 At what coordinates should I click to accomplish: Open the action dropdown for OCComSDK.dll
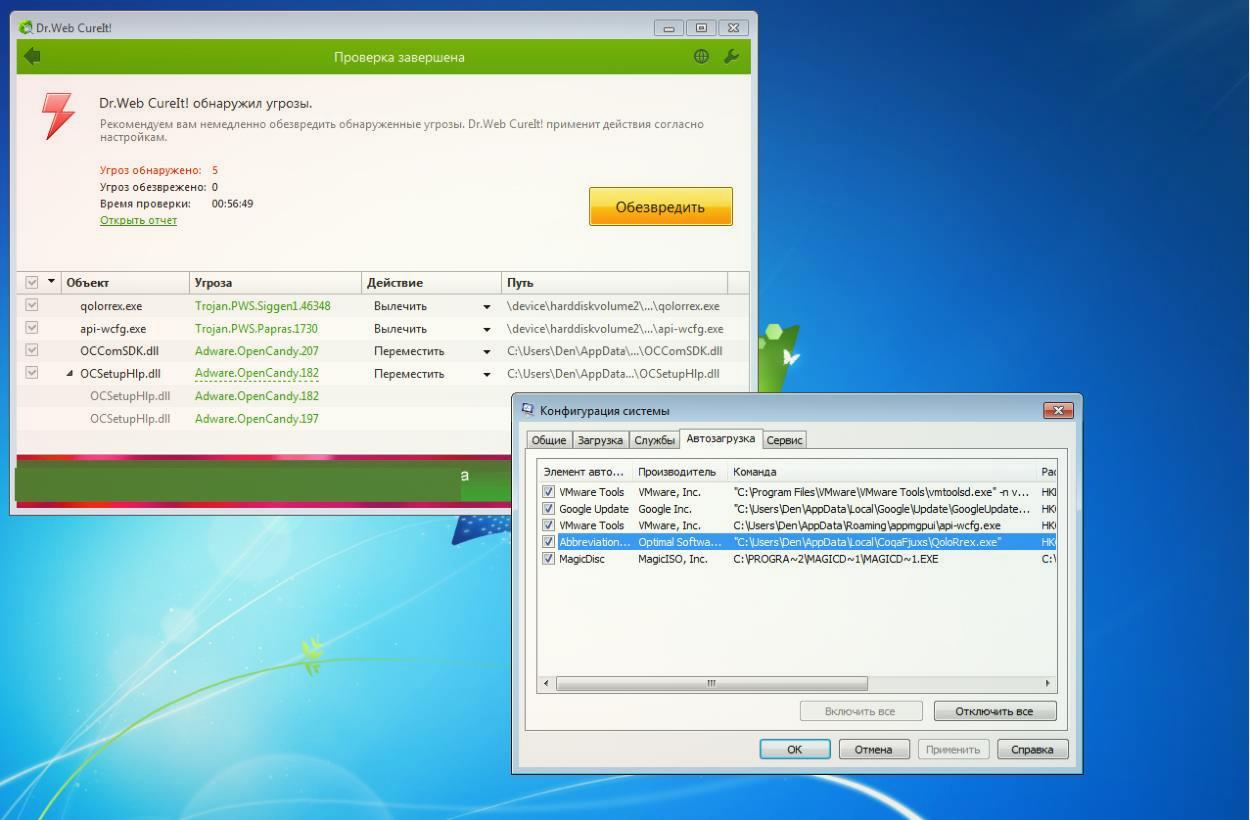click(x=487, y=352)
